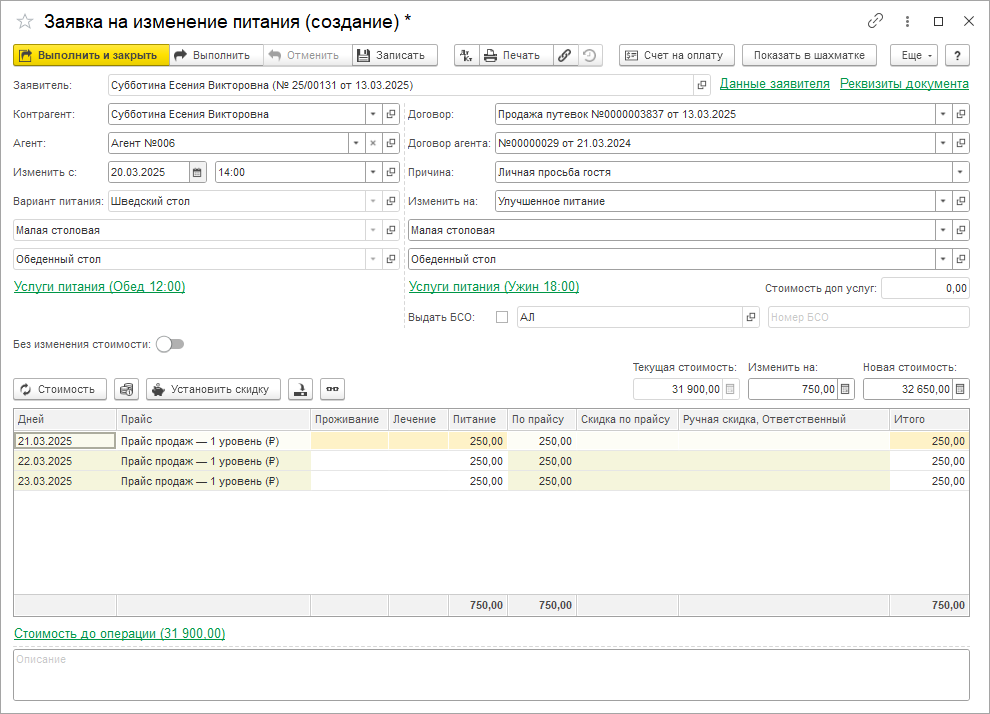Click the glasses icon button above the table
This screenshot has height=714, width=990.
click(332, 389)
